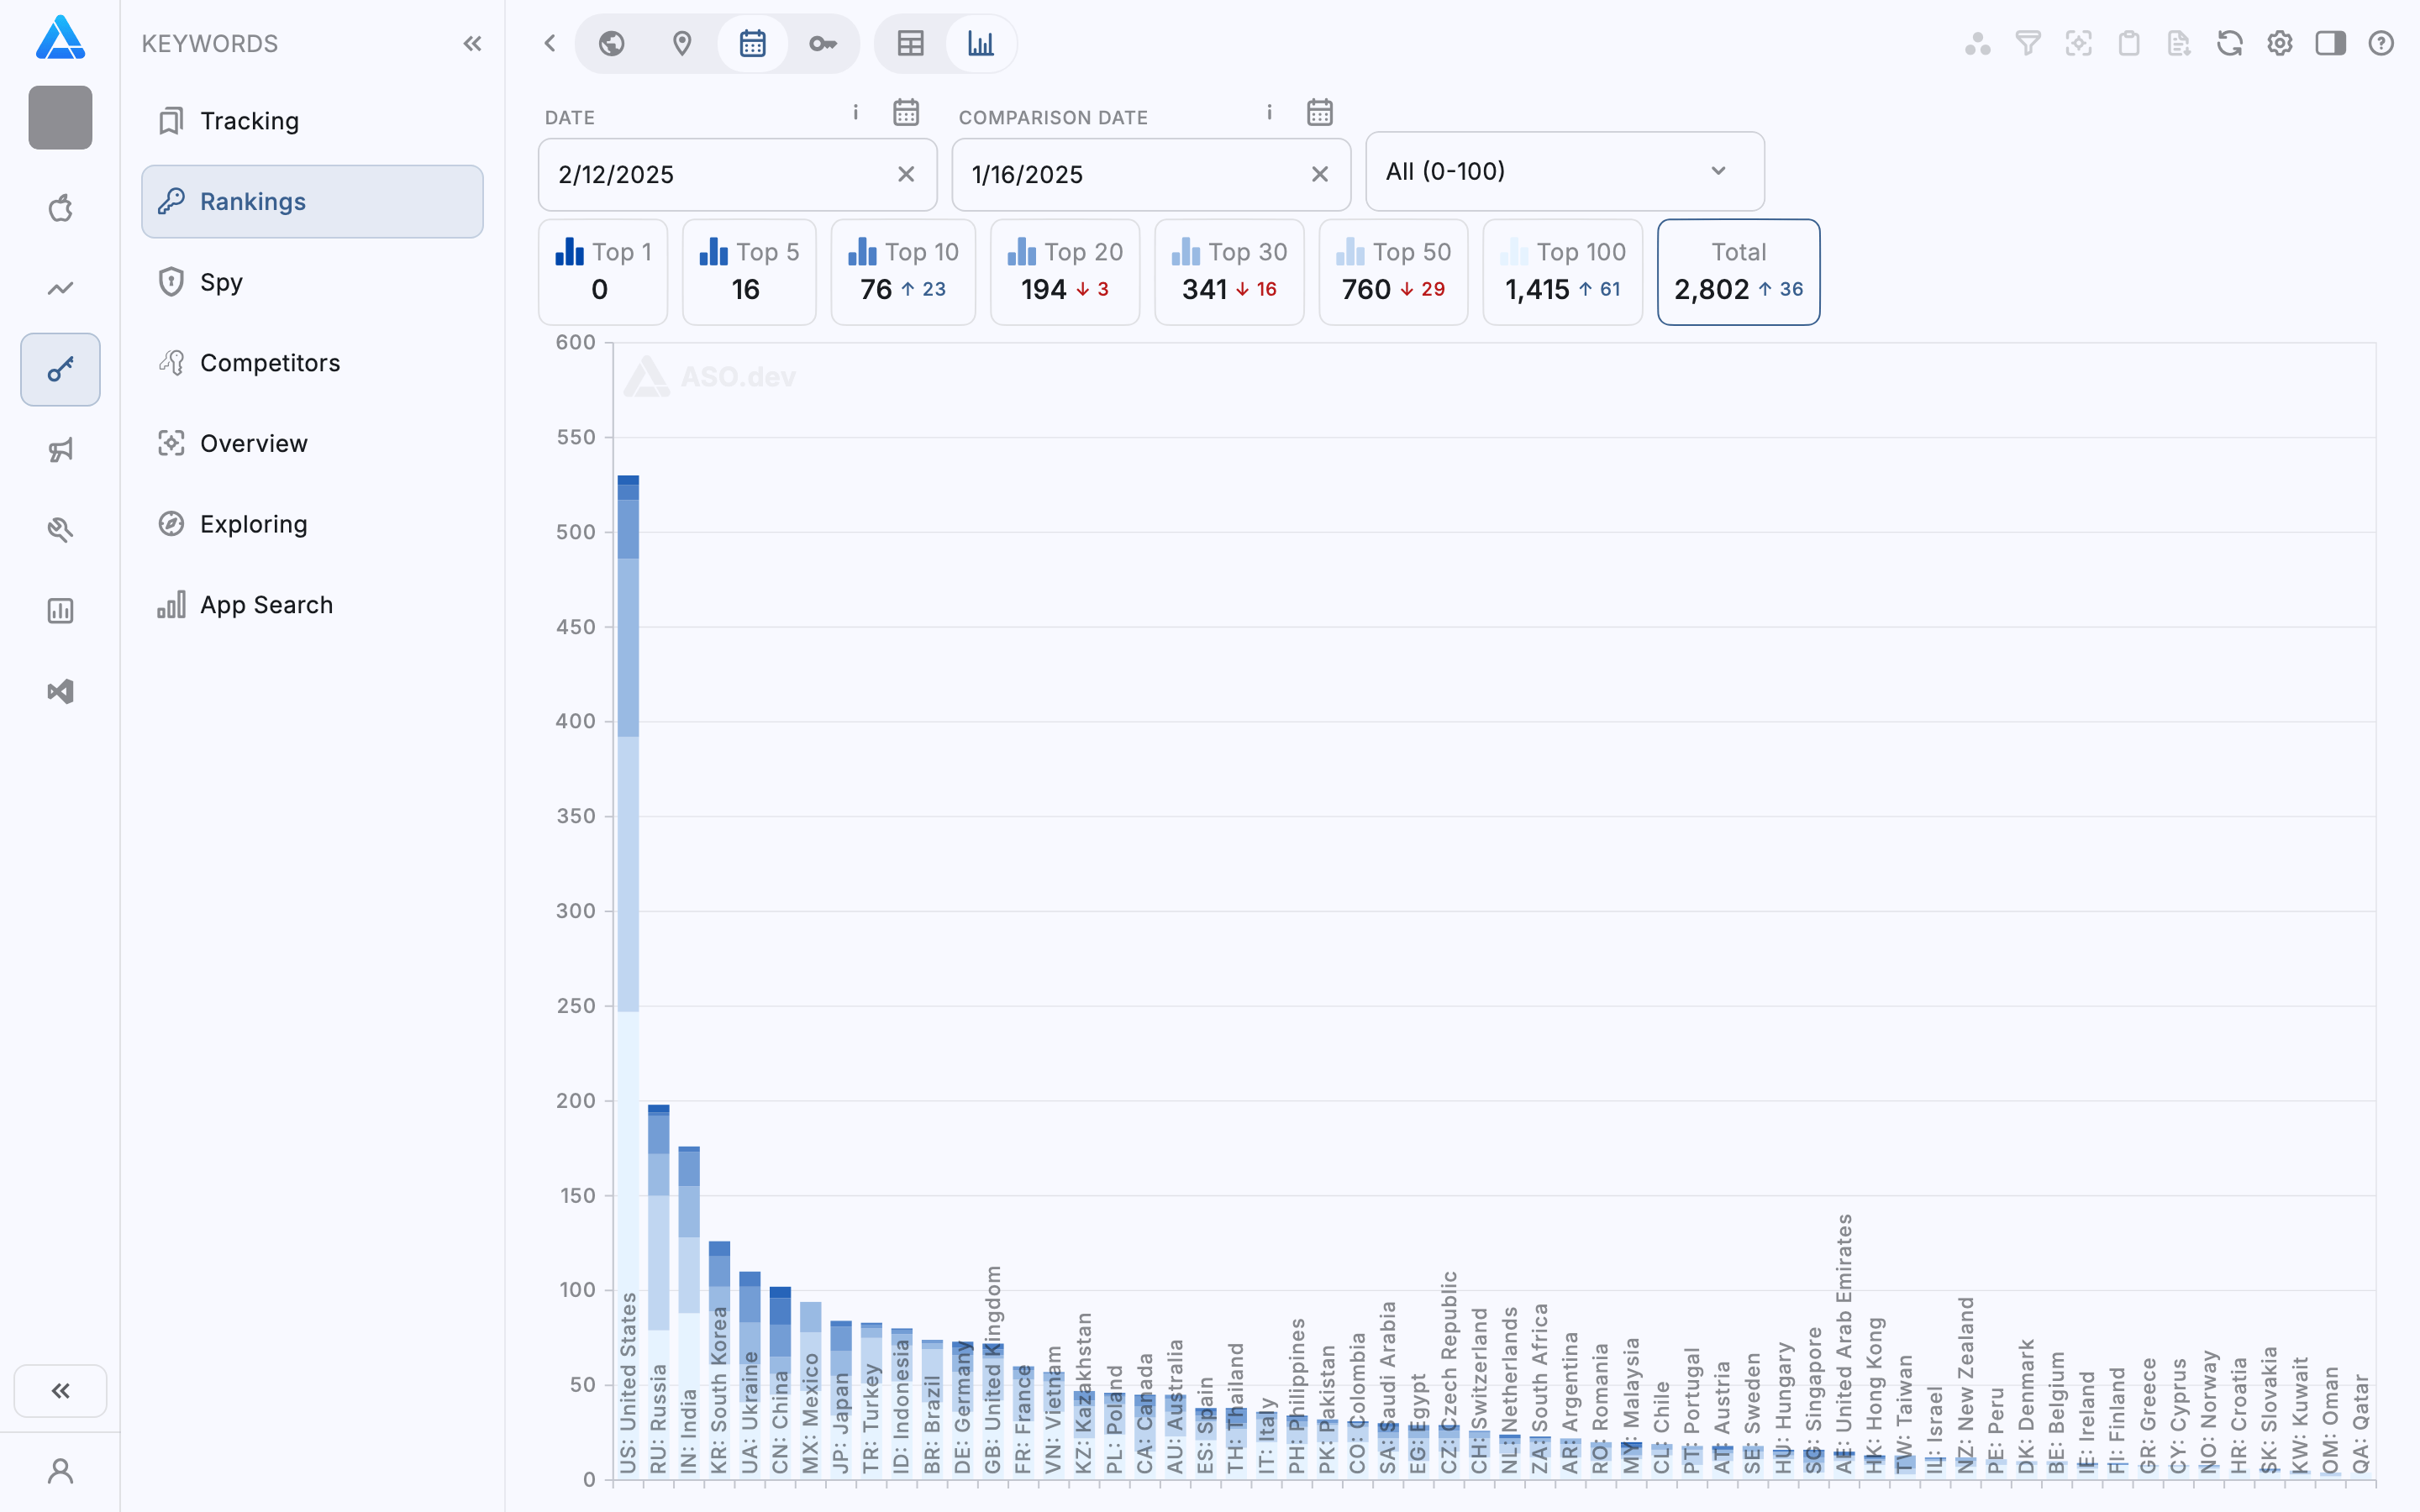2420x1512 pixels.
Task: Open the Competitors menu item
Action: tap(270, 362)
